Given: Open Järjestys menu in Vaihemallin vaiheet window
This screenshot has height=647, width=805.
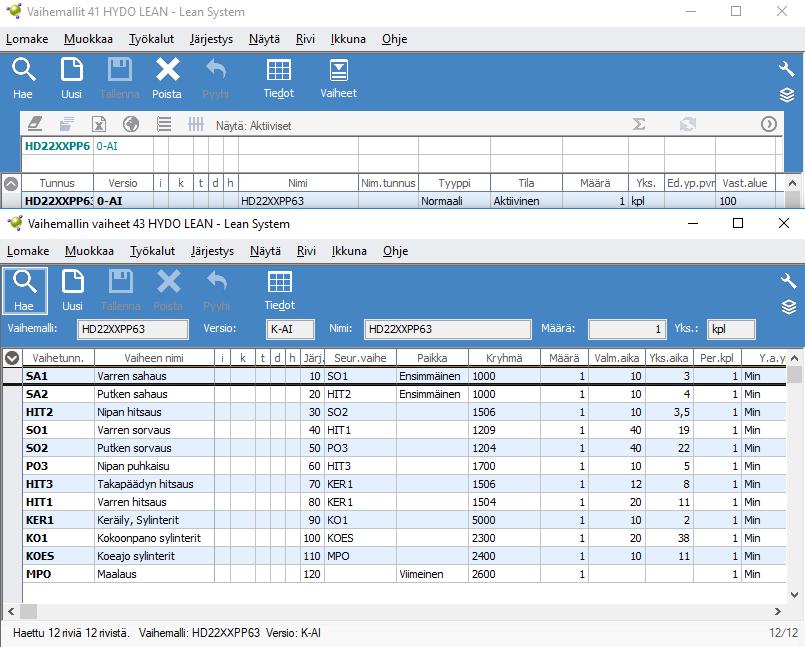Looking at the screenshot, I should pyautogui.click(x=212, y=251).
